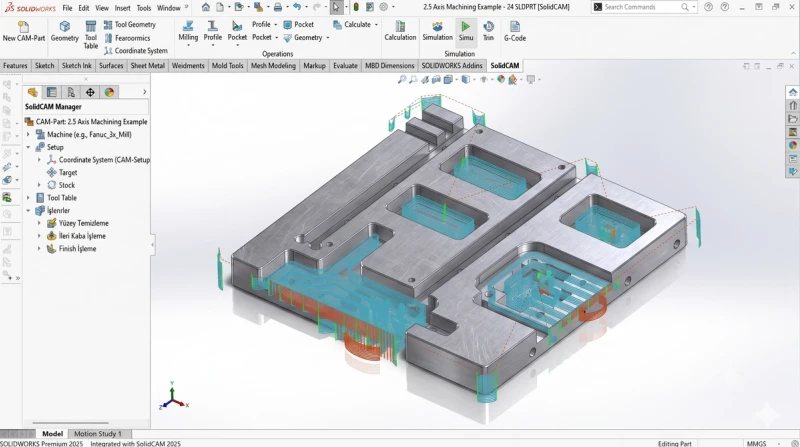This screenshot has width=800, height=447.
Task: Open the small Pocket dropdown below Profile
Action: [x=276, y=37]
